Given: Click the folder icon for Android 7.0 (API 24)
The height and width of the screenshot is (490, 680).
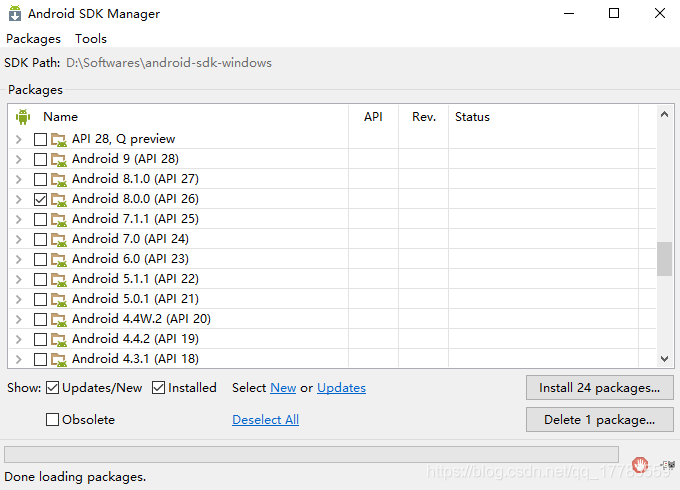Looking at the screenshot, I should click(59, 239).
